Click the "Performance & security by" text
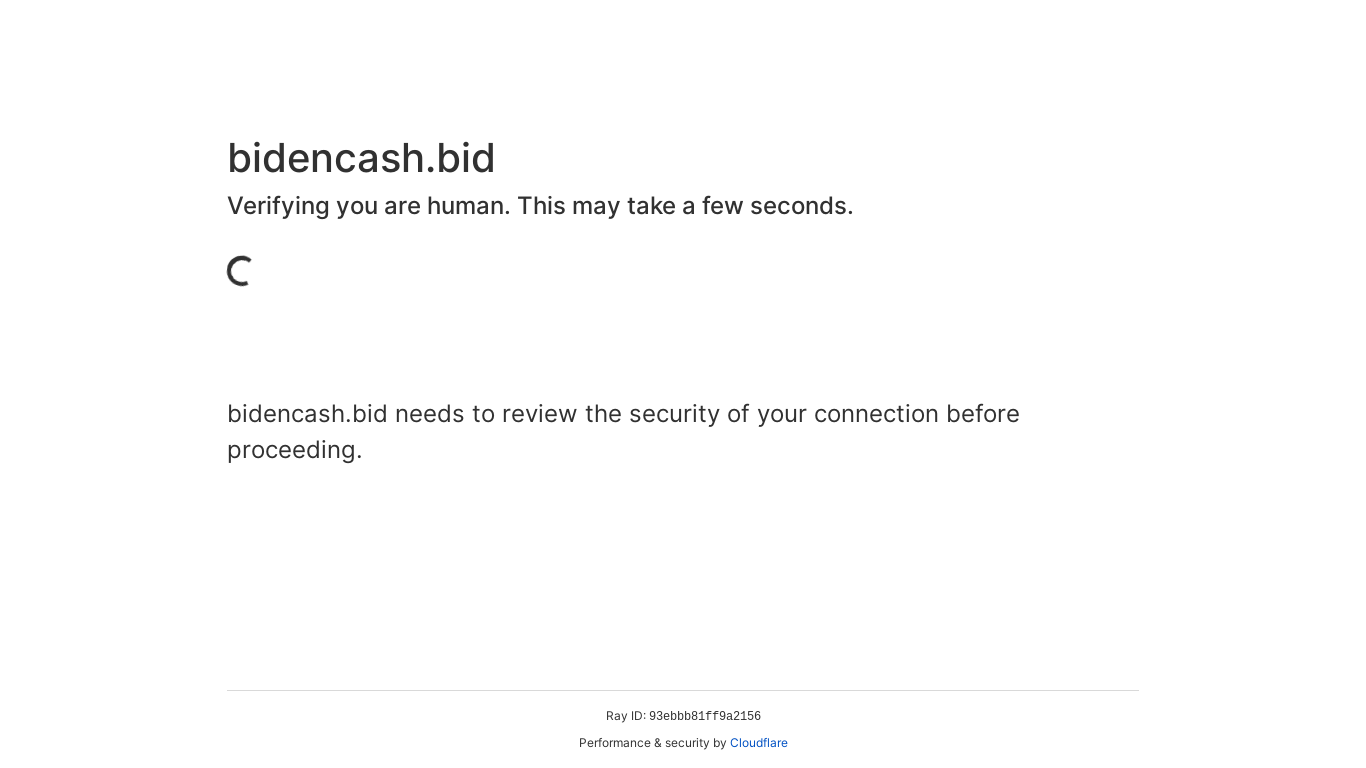 click(x=652, y=743)
